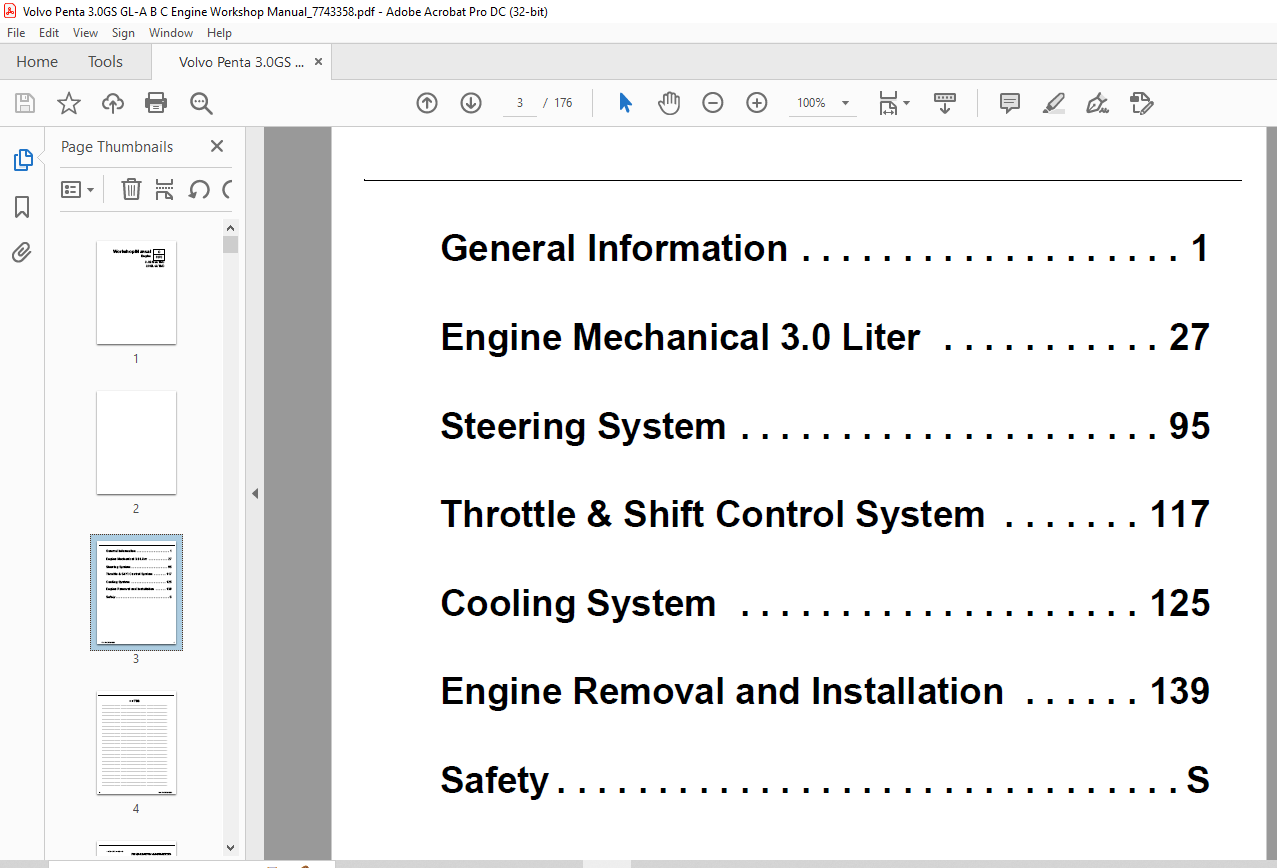The height and width of the screenshot is (868, 1277).
Task: Click the Throttle & Shift Control System entry
Action: pos(825,514)
